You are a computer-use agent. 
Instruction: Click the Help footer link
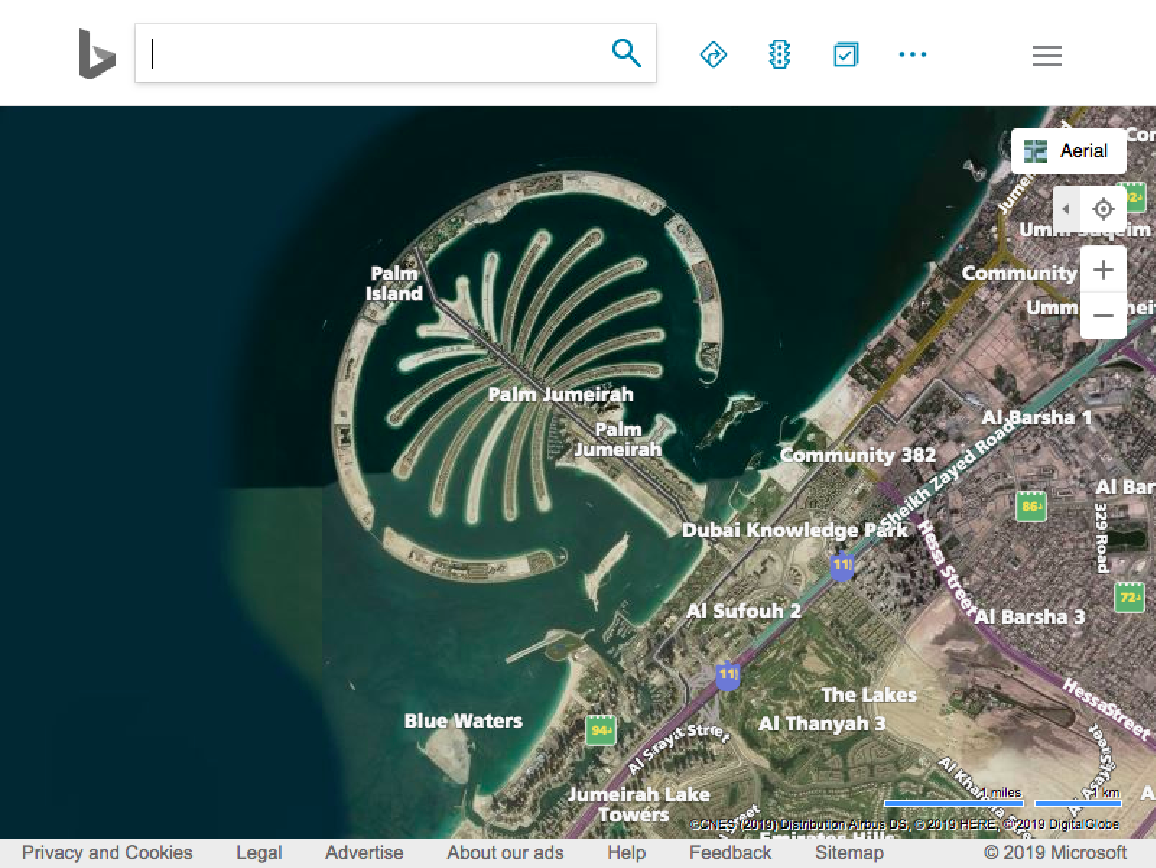pos(626,853)
